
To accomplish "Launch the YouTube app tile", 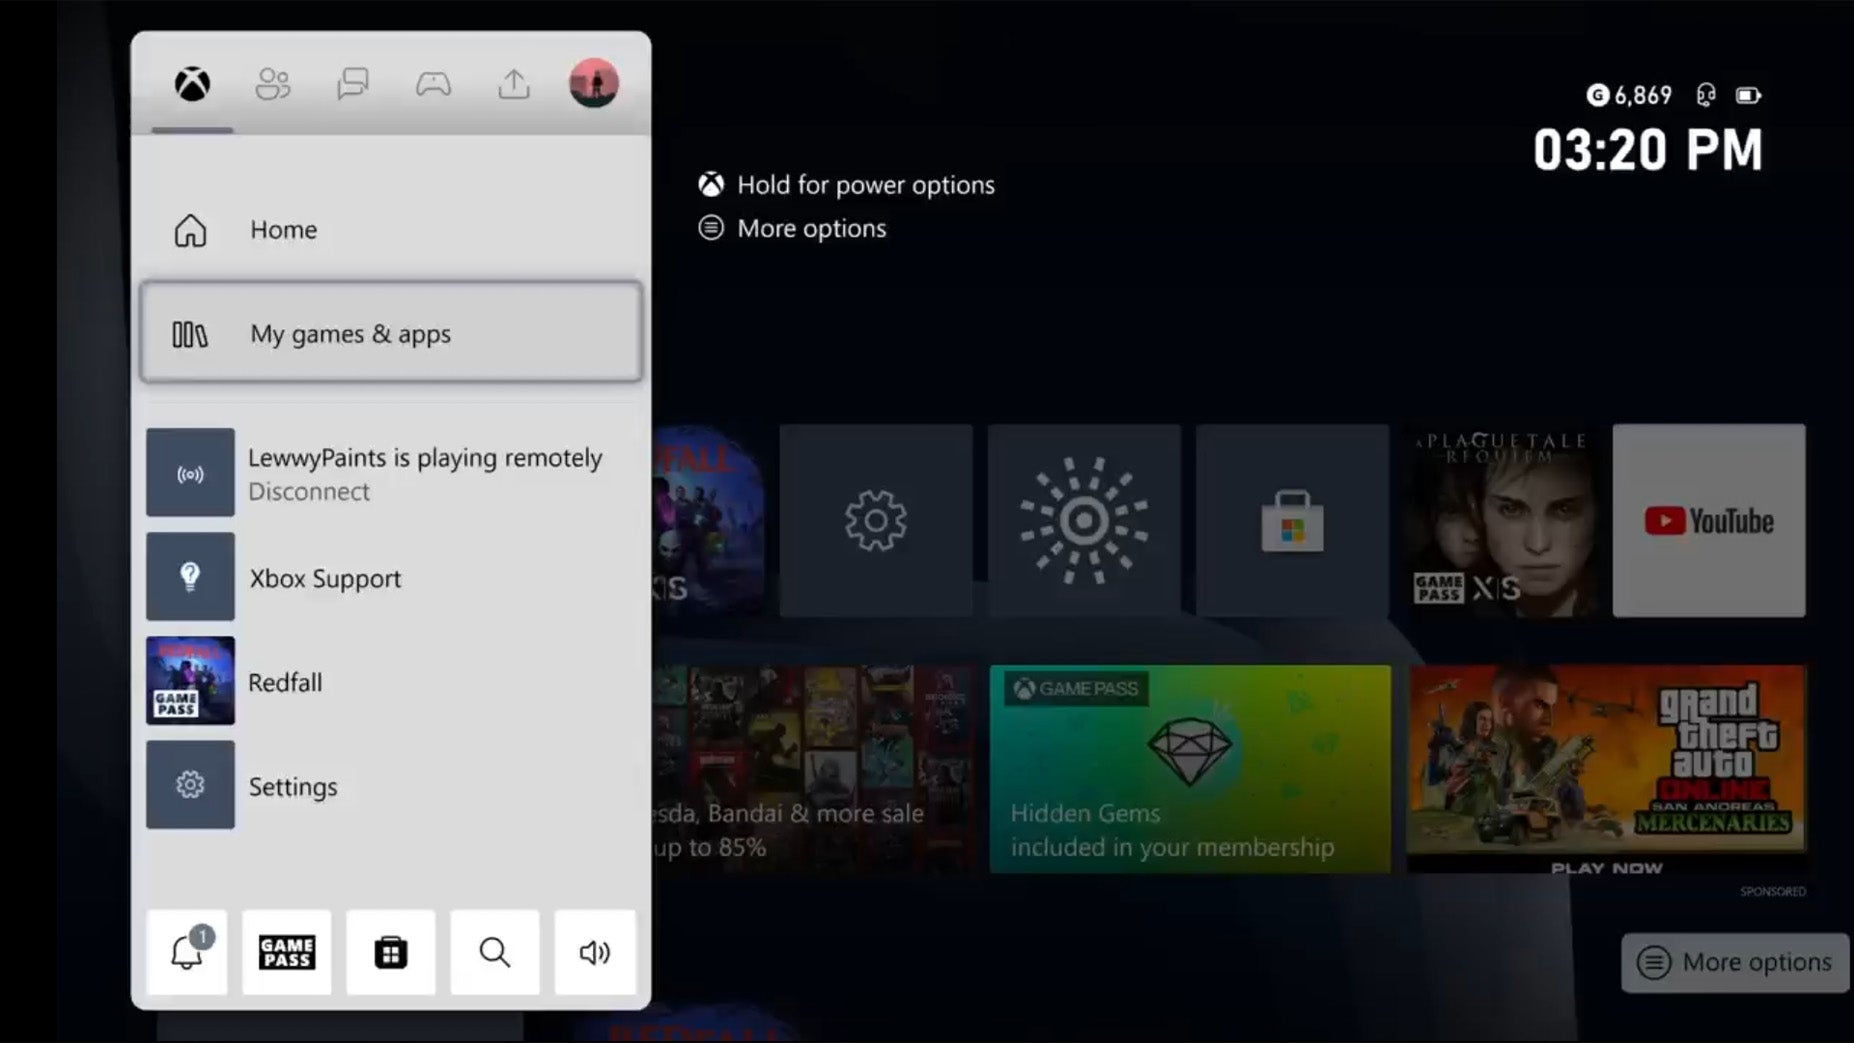I will (1709, 520).
